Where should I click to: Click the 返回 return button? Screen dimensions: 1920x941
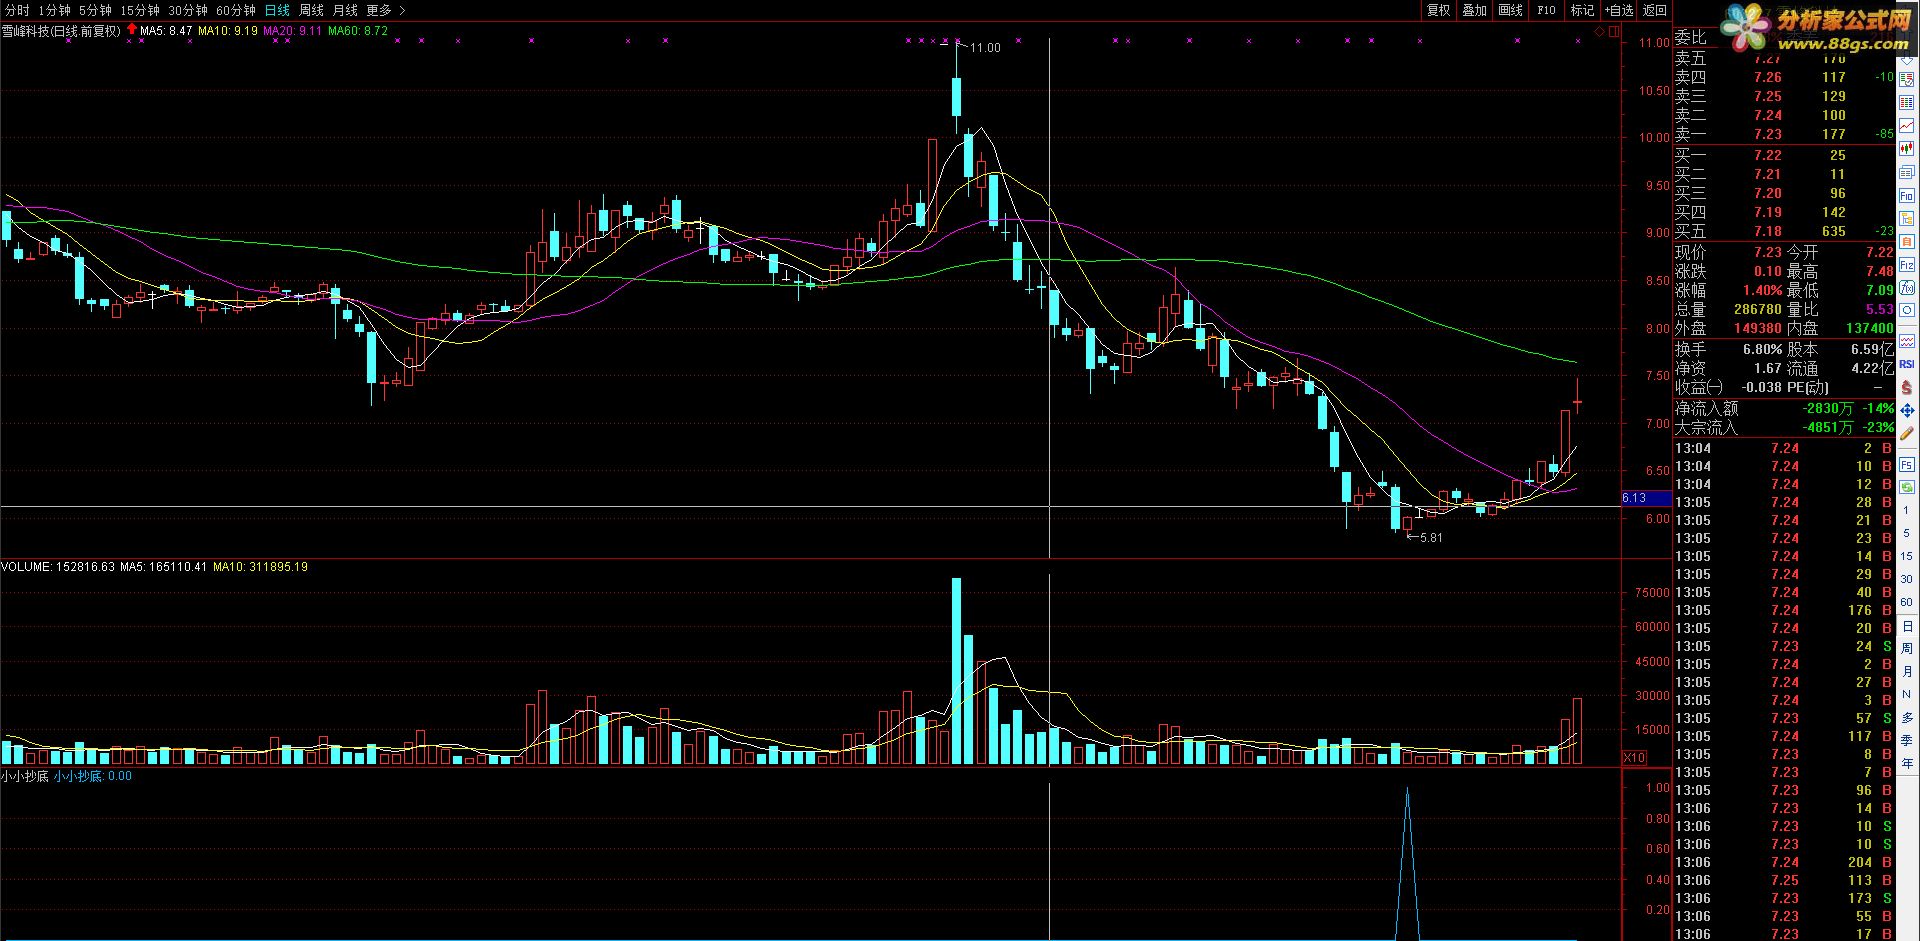click(1655, 10)
